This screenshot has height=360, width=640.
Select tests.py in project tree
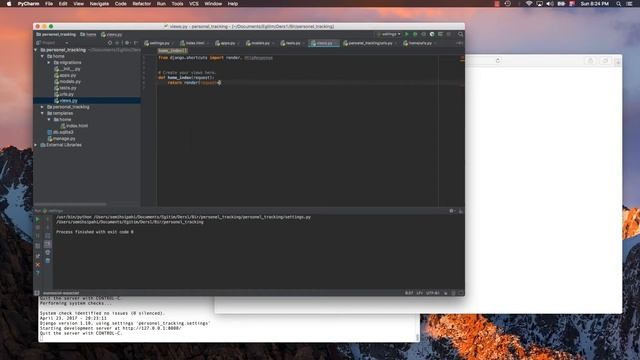[68, 88]
